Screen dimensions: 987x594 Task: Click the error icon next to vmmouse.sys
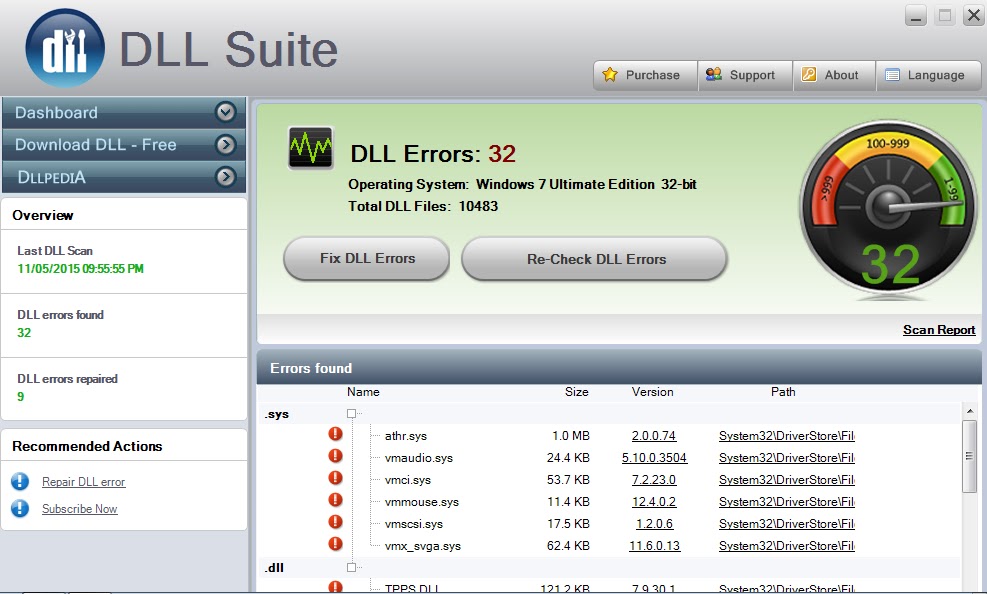[336, 500]
